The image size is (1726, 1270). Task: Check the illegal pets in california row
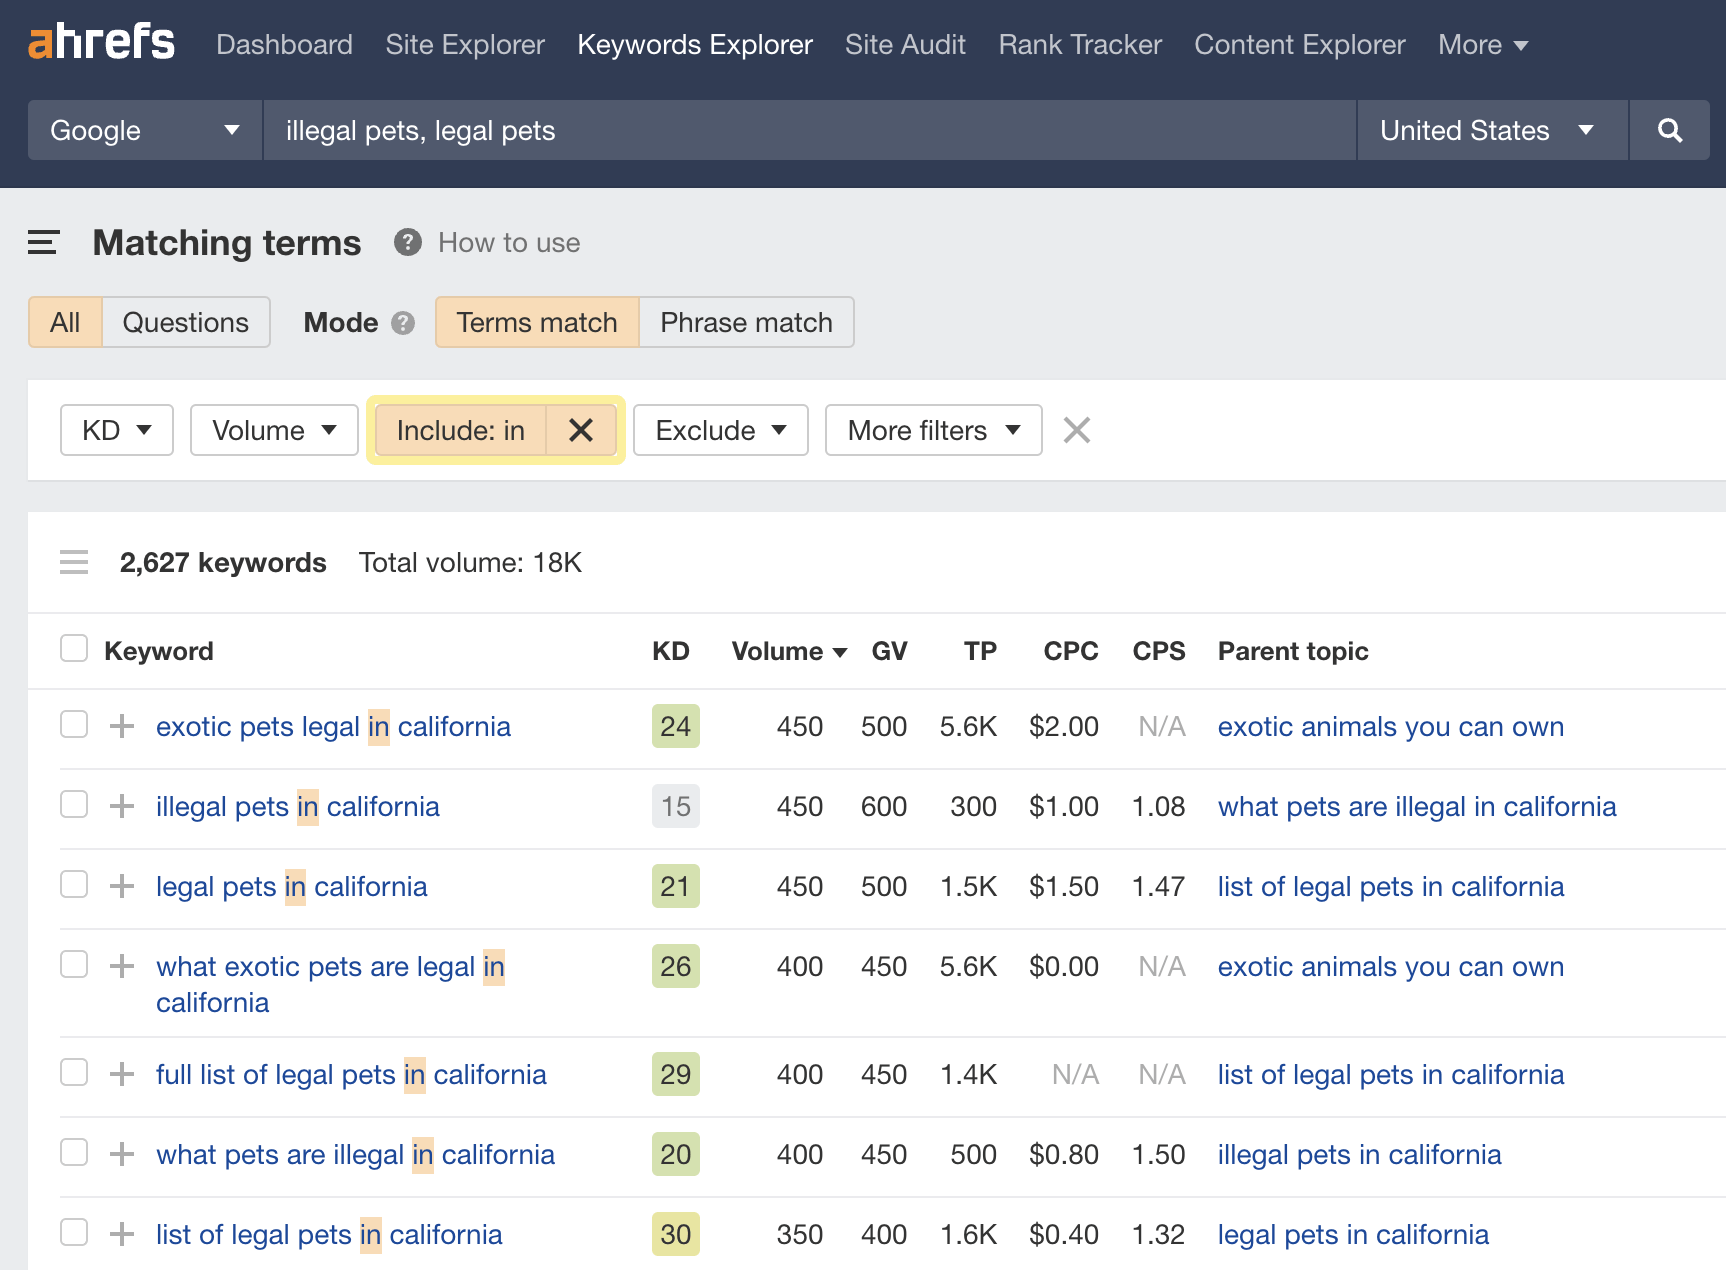click(x=73, y=806)
